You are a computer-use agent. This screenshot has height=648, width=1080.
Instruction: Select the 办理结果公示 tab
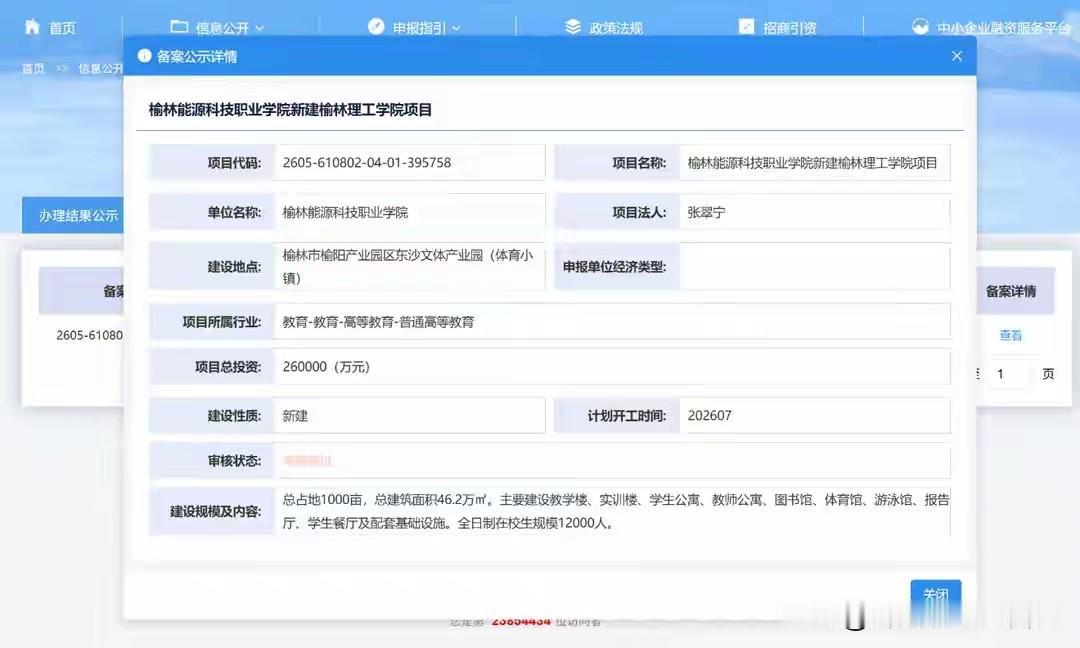coord(73,216)
